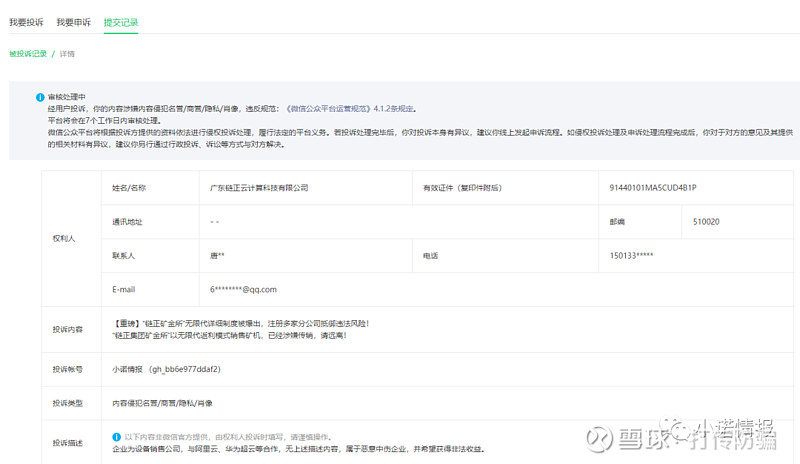Click the email 6********@qq.com
The height and width of the screenshot is (464, 800).
tap(243, 289)
